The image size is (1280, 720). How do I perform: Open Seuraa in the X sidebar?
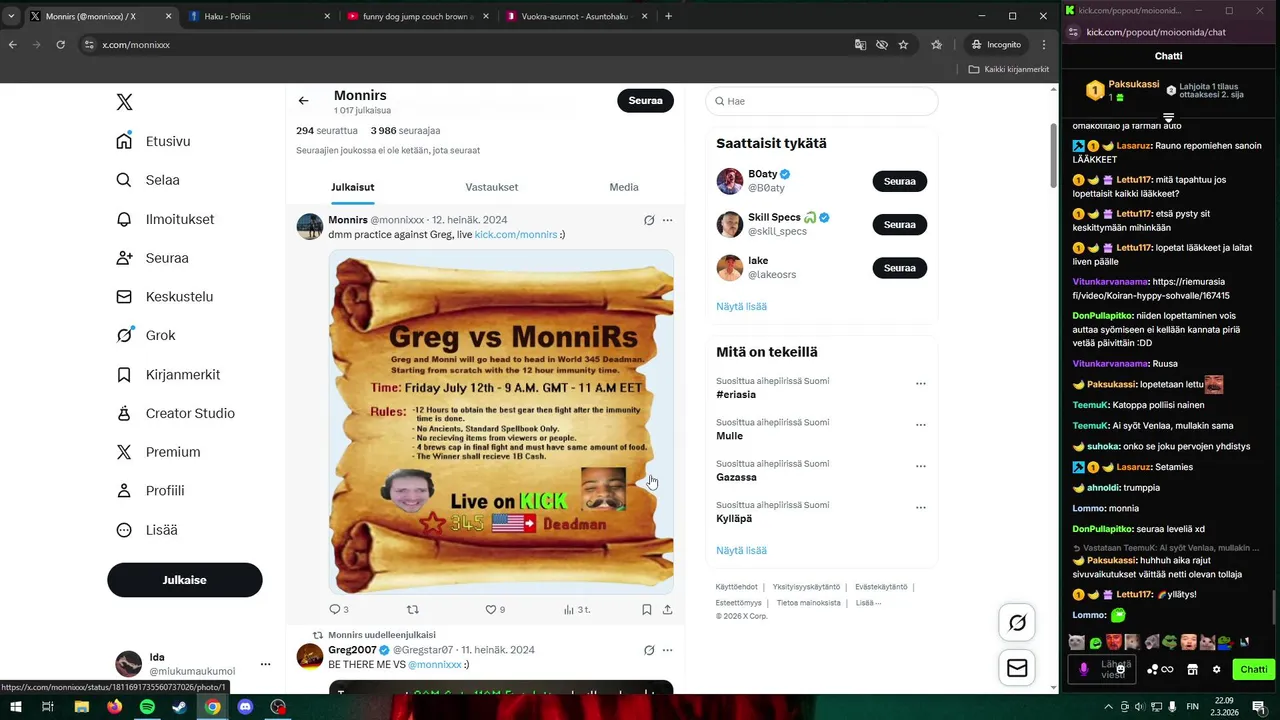point(153,258)
